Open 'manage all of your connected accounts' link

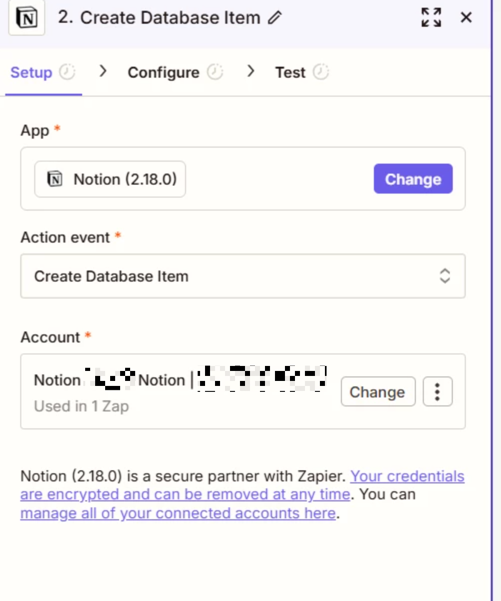(x=178, y=513)
